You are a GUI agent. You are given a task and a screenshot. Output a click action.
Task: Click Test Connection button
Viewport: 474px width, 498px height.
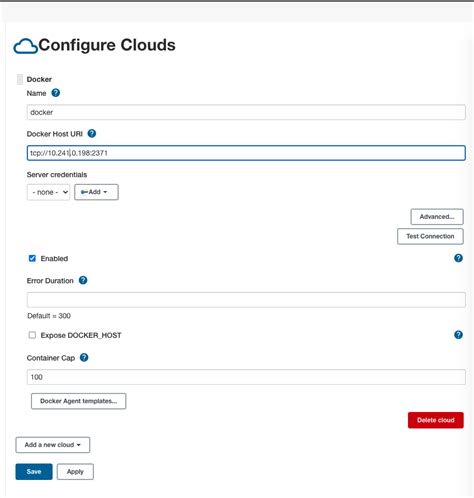coord(430,236)
